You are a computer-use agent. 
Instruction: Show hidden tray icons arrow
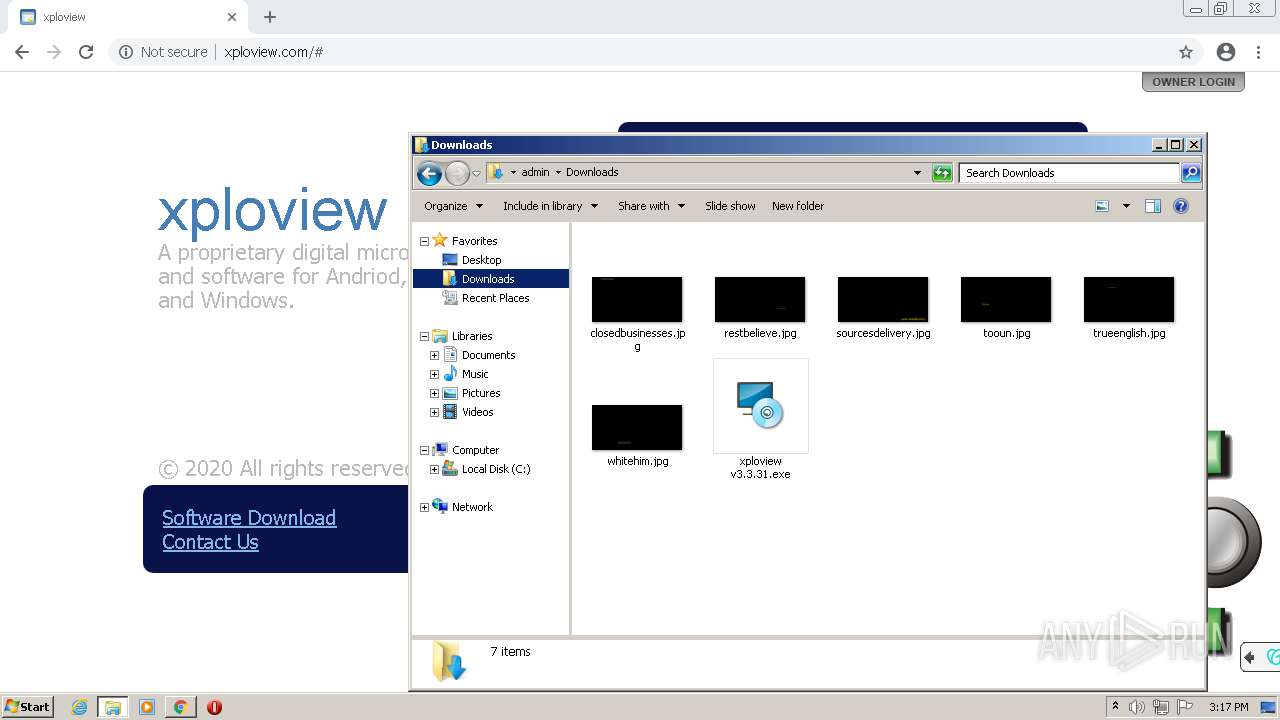tap(1115, 707)
